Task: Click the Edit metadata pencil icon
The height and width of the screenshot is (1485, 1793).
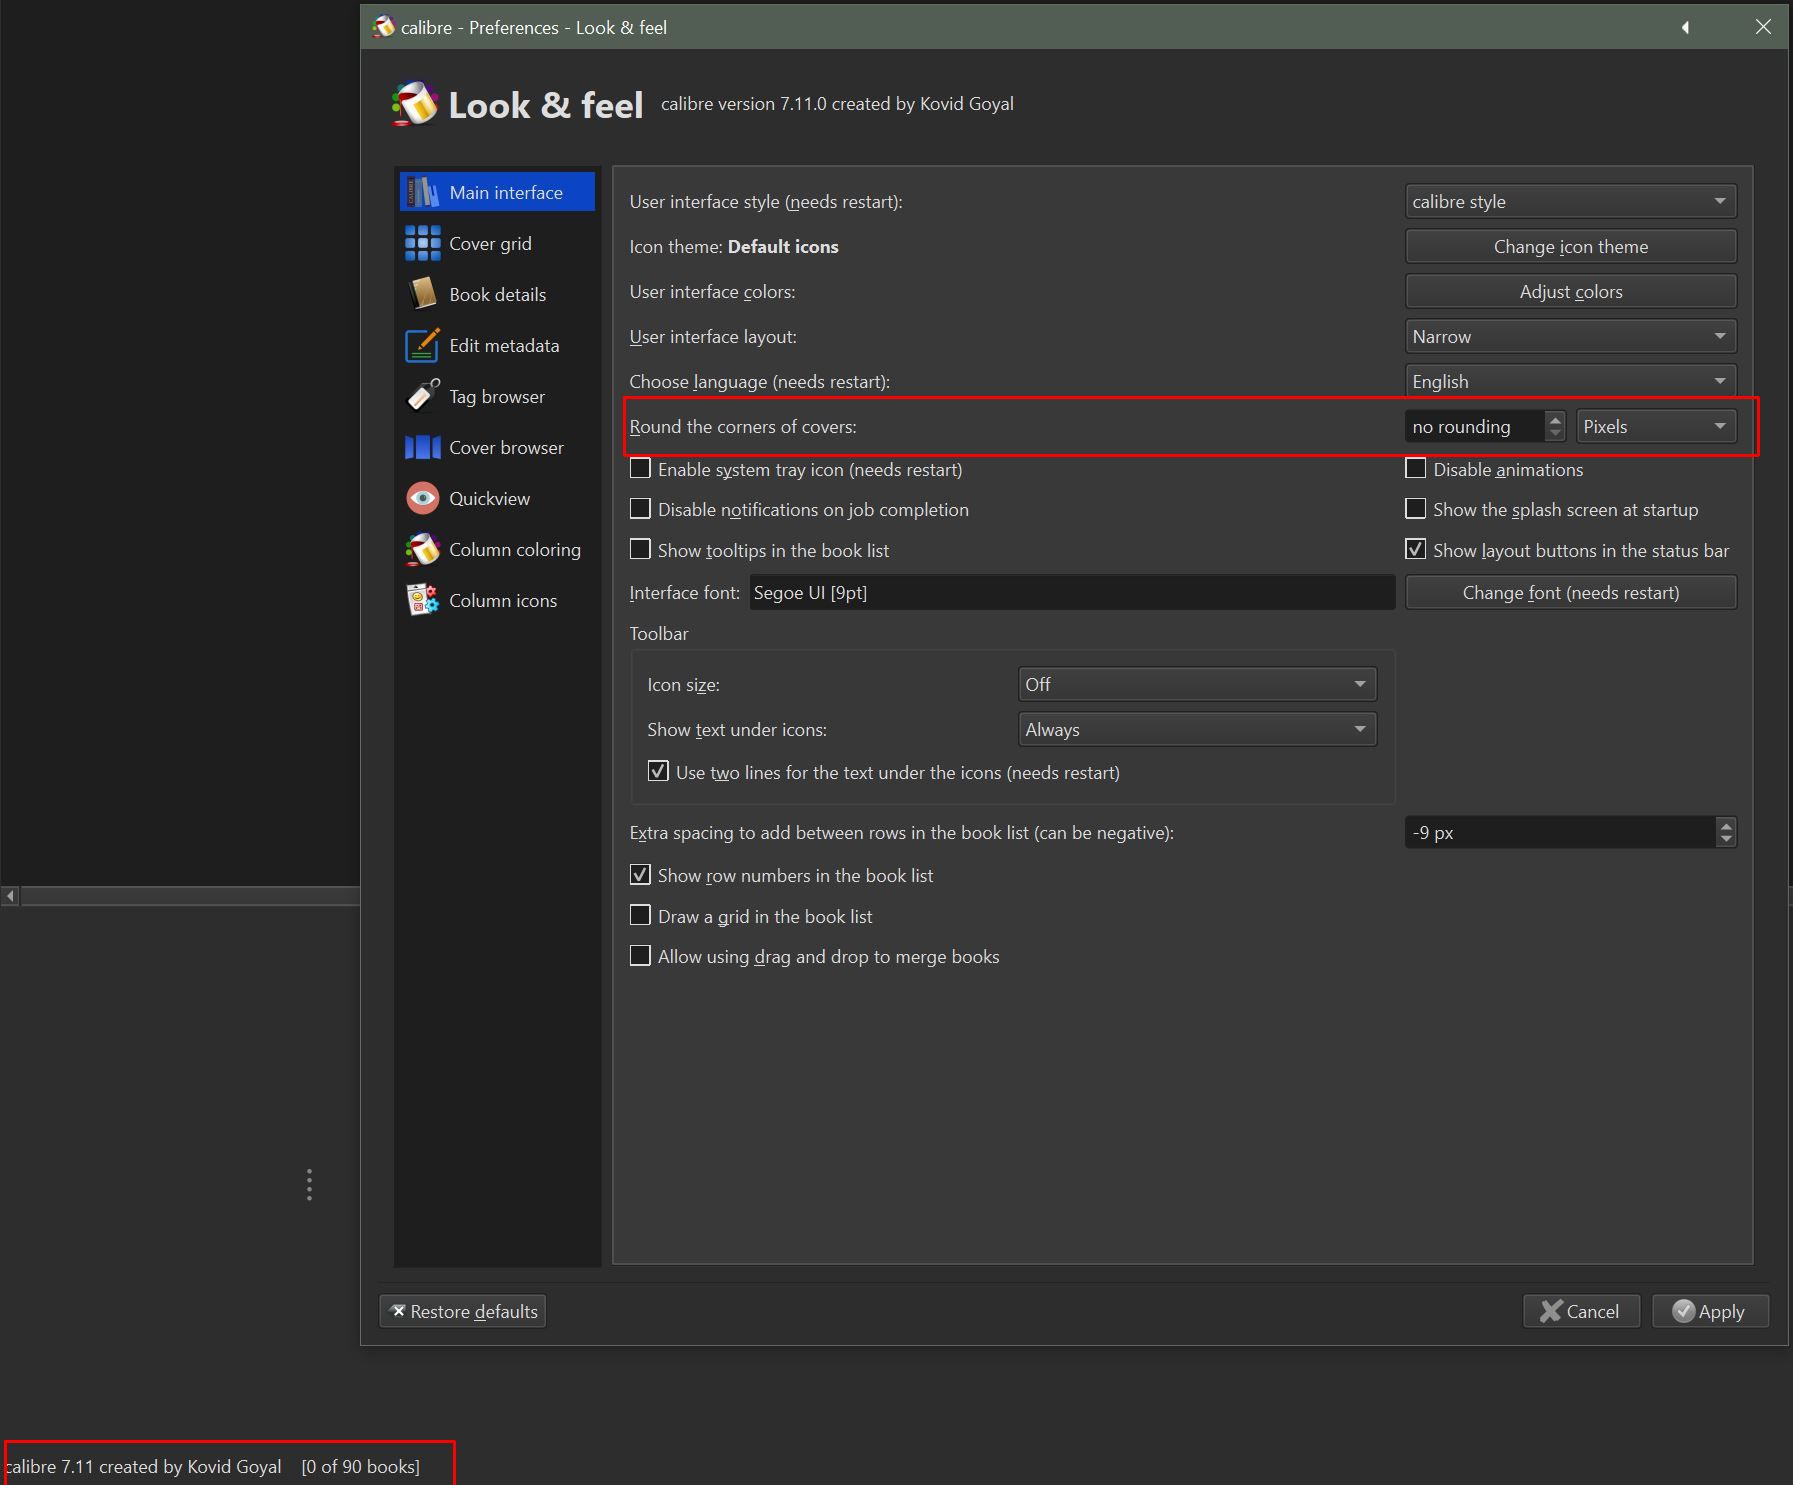Action: [x=422, y=345]
